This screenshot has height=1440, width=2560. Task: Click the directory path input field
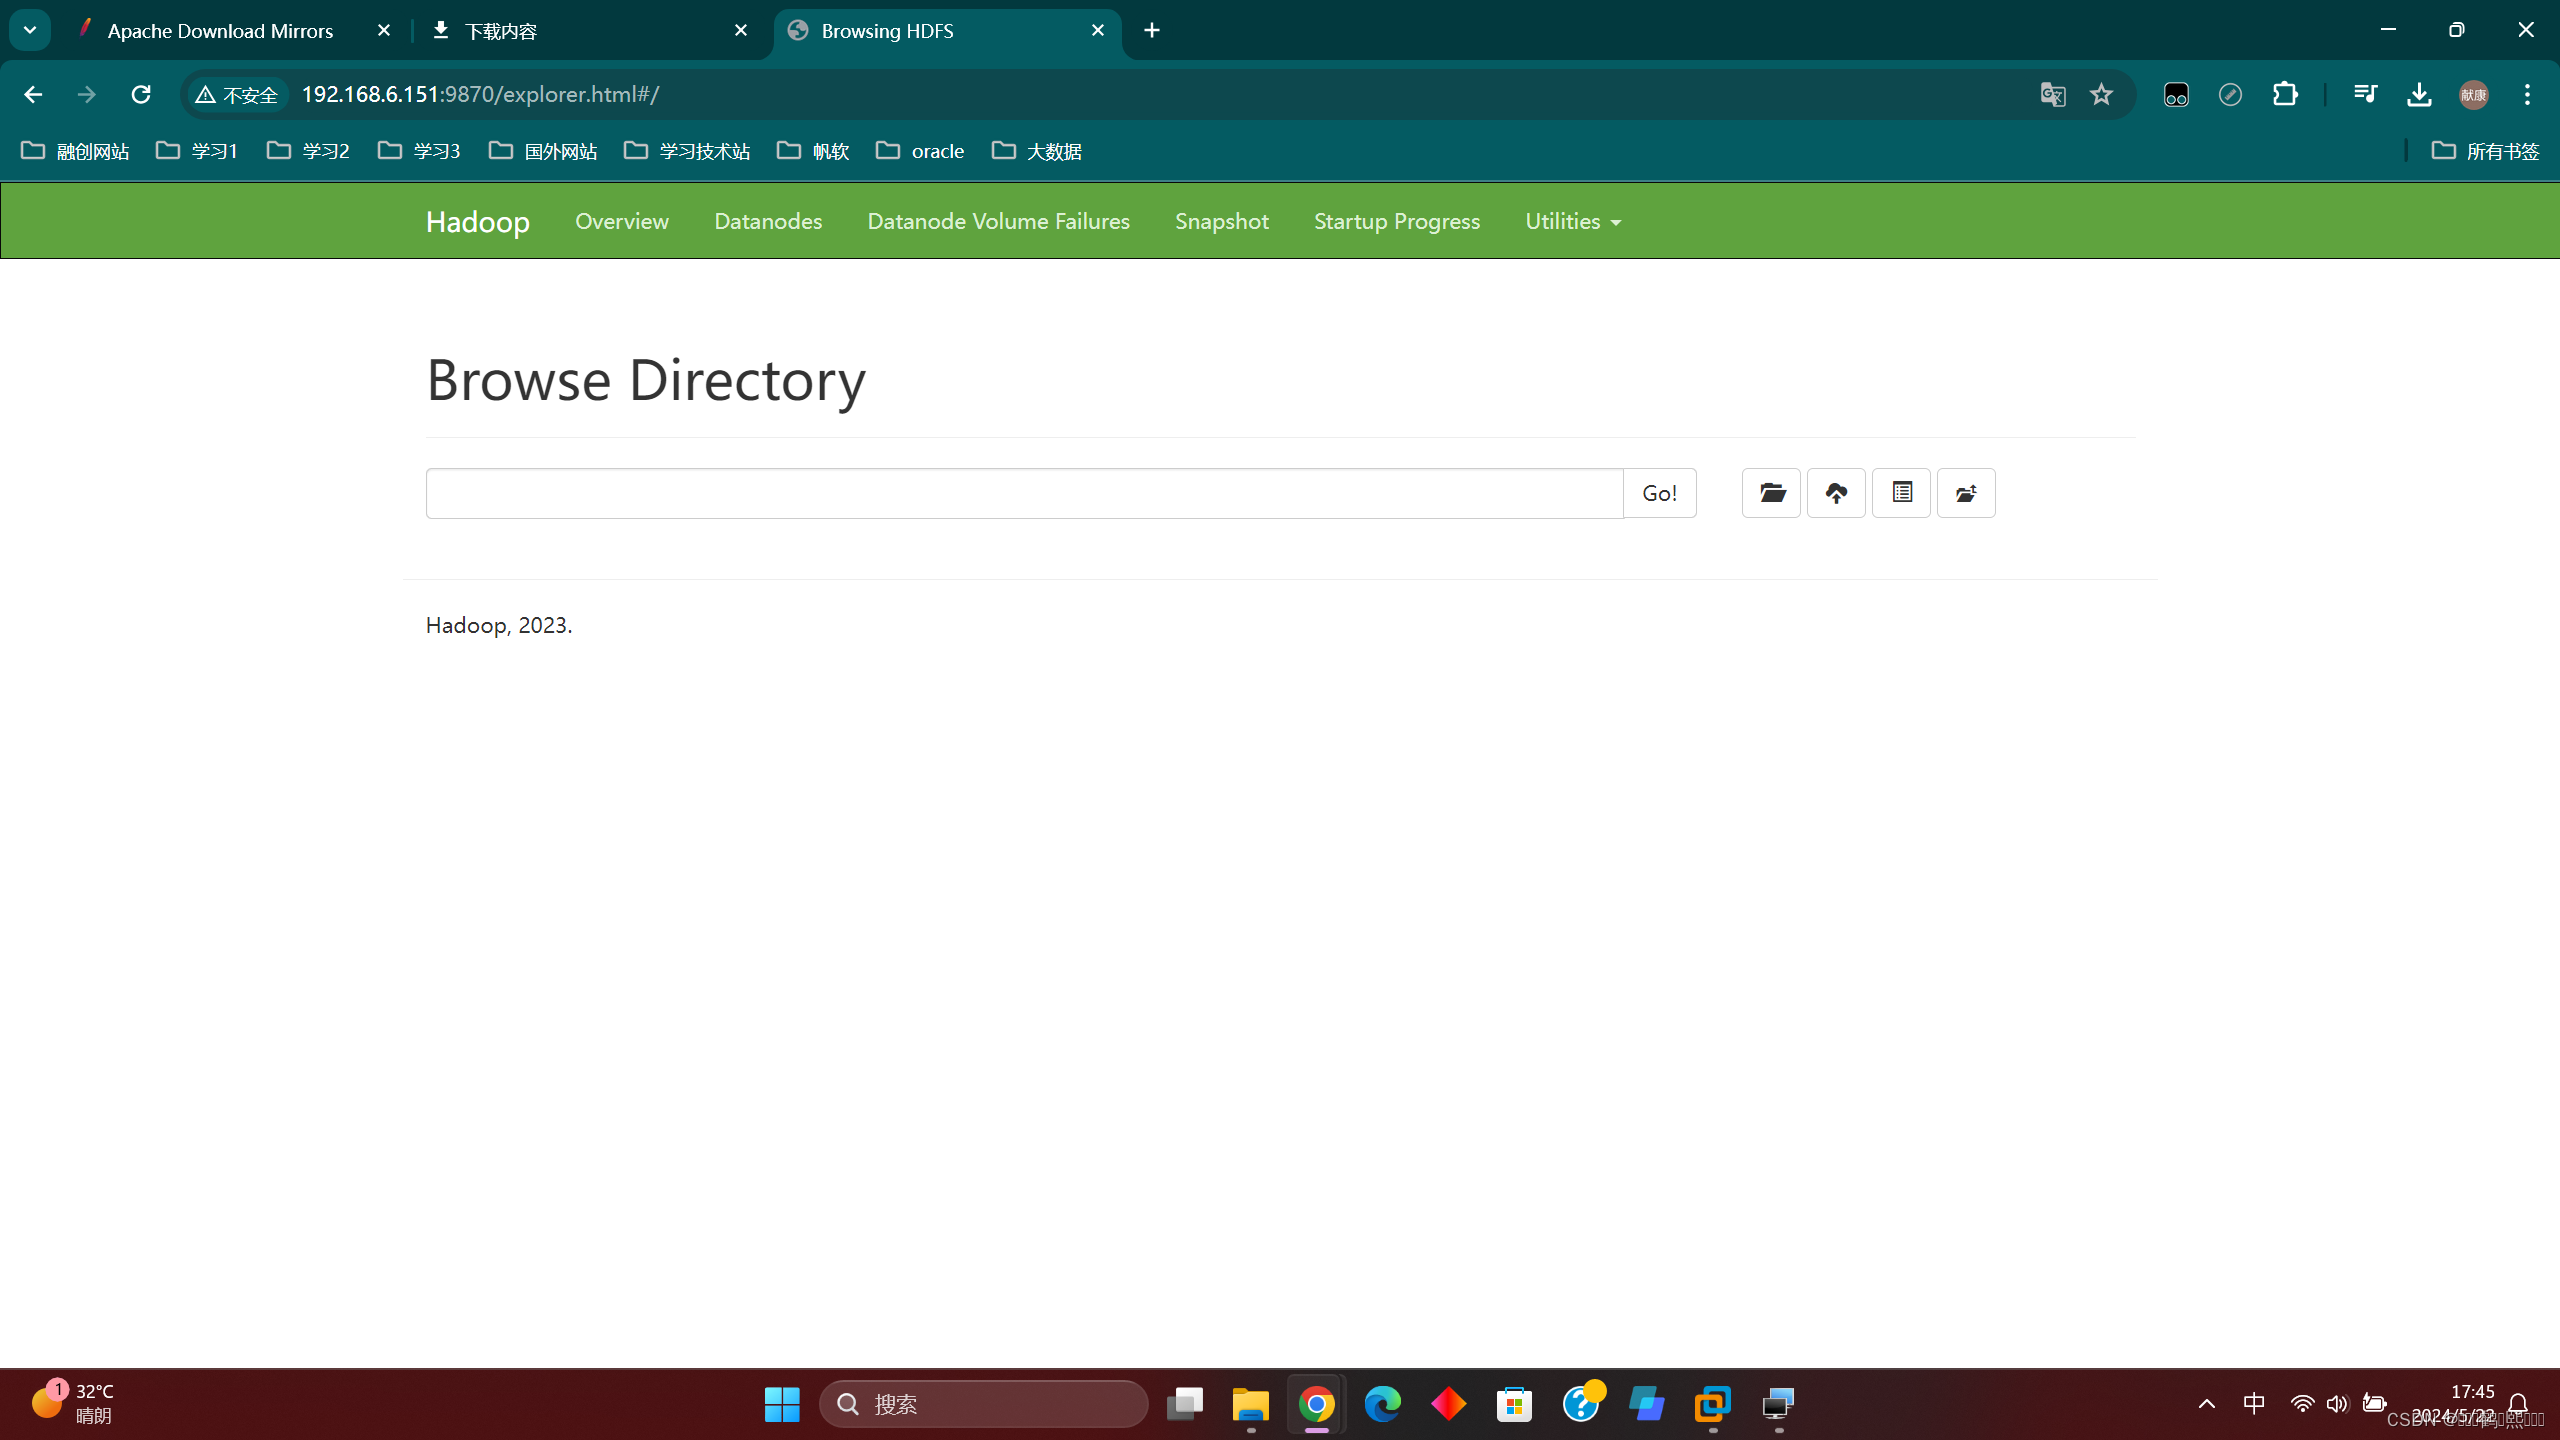pos(1024,493)
